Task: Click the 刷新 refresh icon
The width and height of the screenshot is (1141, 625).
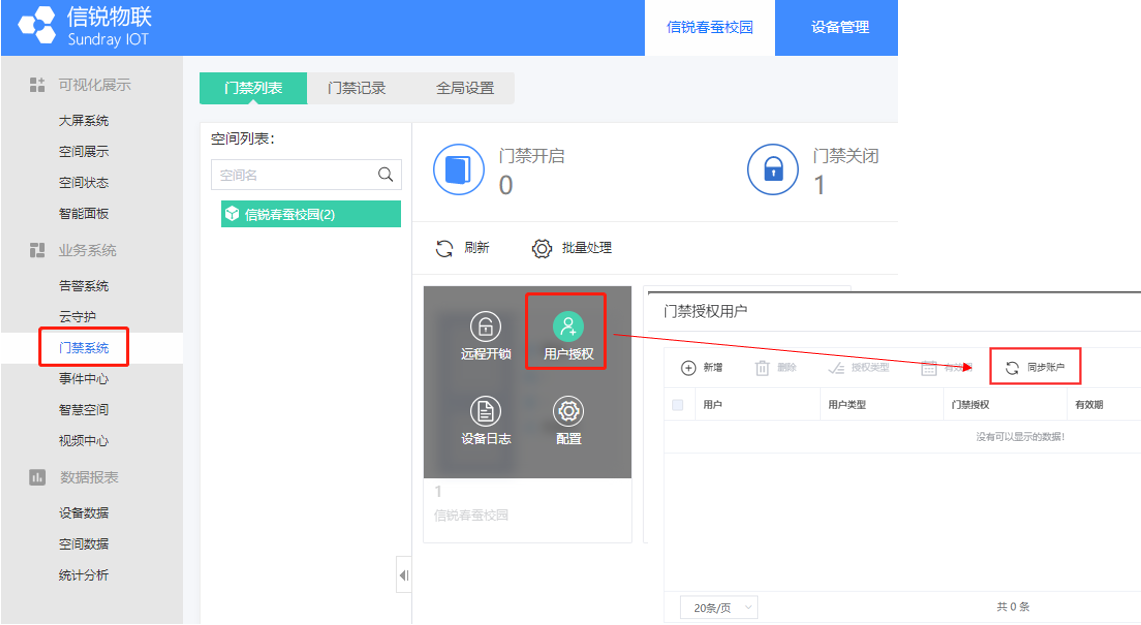Action: (444, 248)
